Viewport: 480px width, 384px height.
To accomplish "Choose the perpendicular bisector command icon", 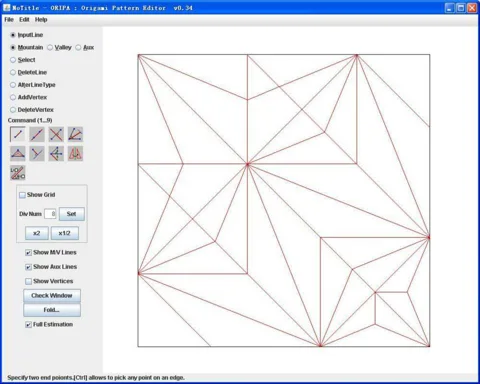I will coord(56,134).
